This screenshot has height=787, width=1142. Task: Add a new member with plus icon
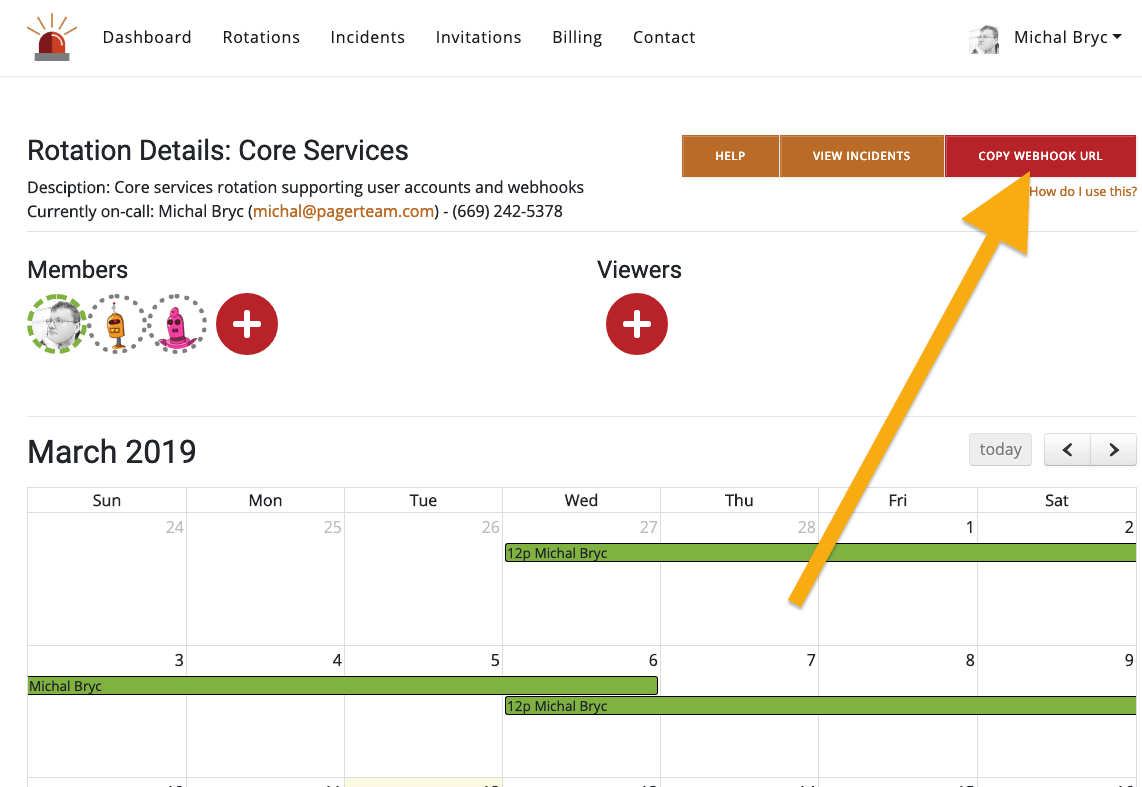(x=247, y=324)
